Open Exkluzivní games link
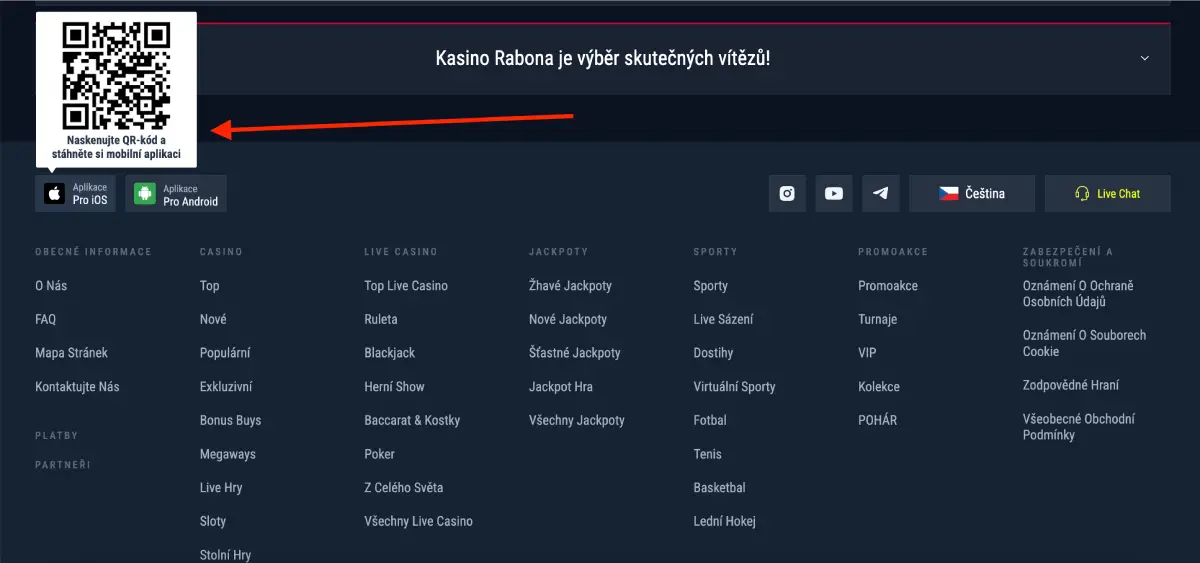The image size is (1200, 563). coord(226,387)
